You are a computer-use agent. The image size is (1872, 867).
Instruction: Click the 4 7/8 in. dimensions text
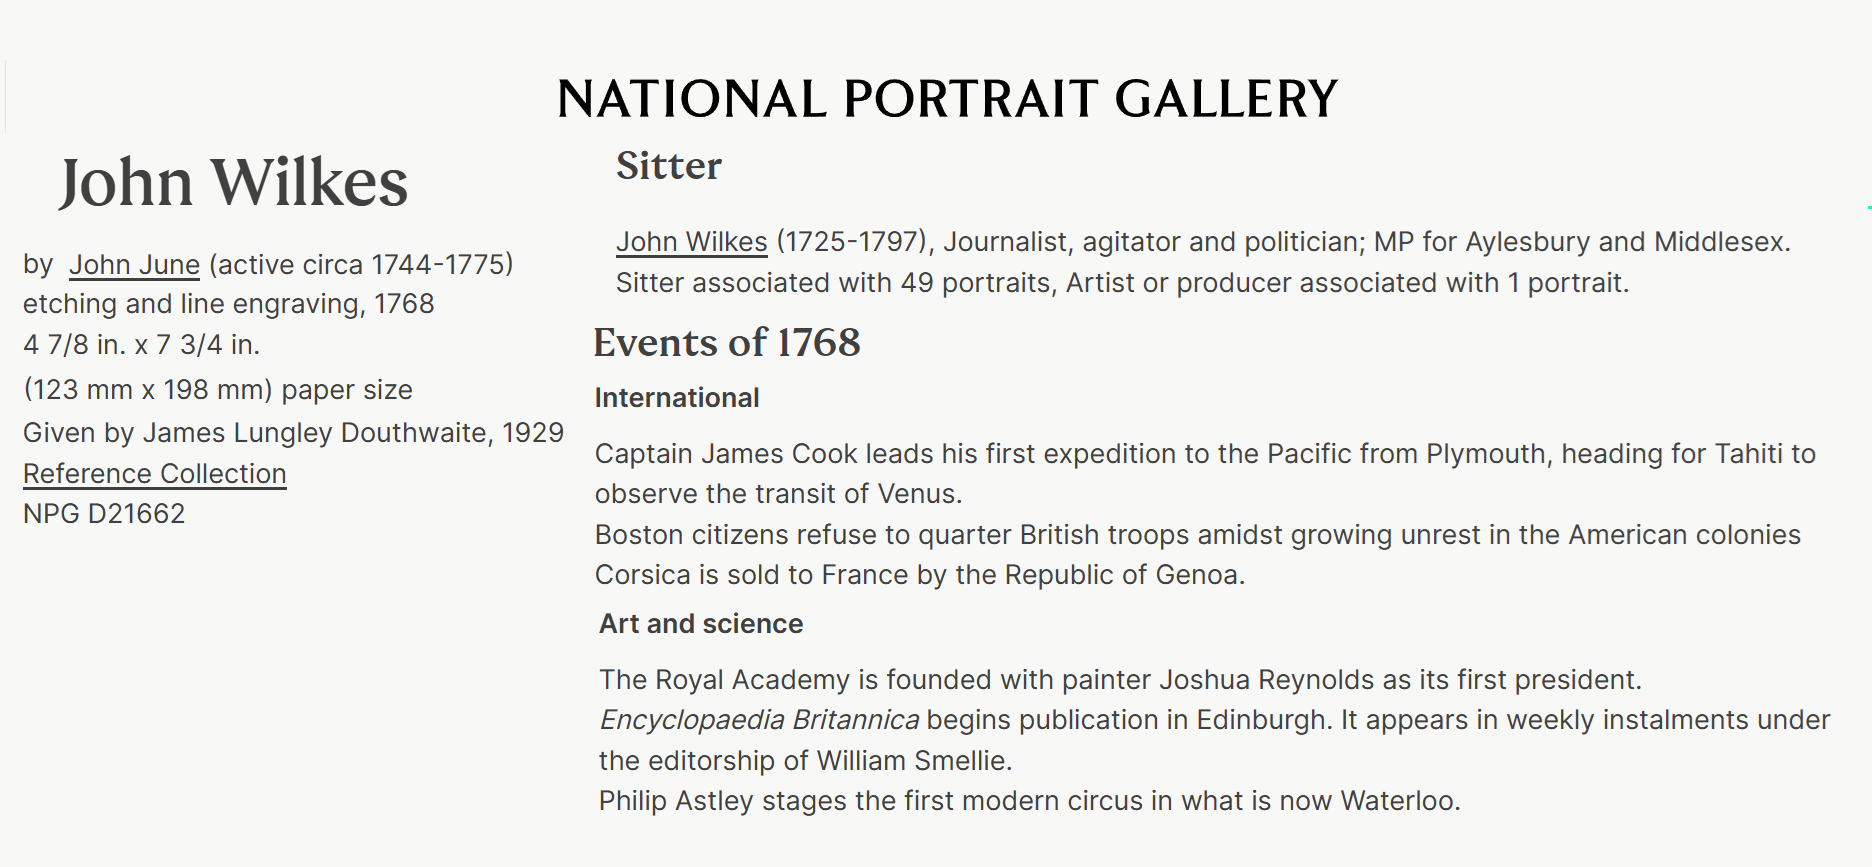[x=141, y=345]
